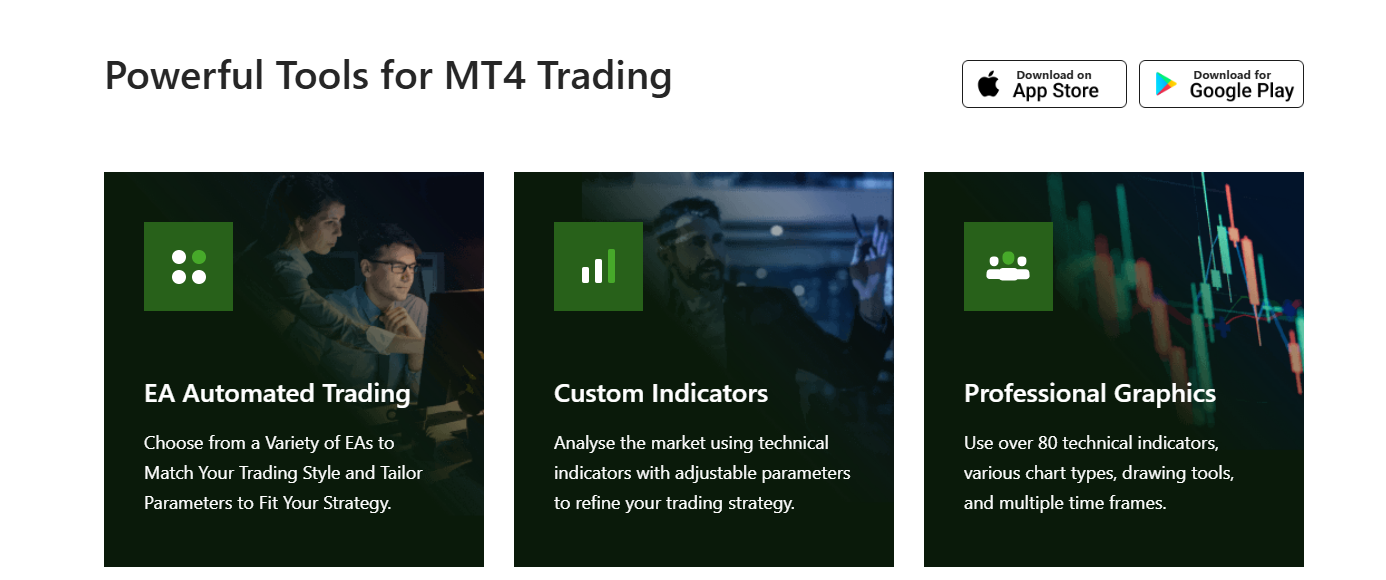Screen dimensions: 1386x580
Task: Click the Apple logo in App Store button
Action: point(988,84)
